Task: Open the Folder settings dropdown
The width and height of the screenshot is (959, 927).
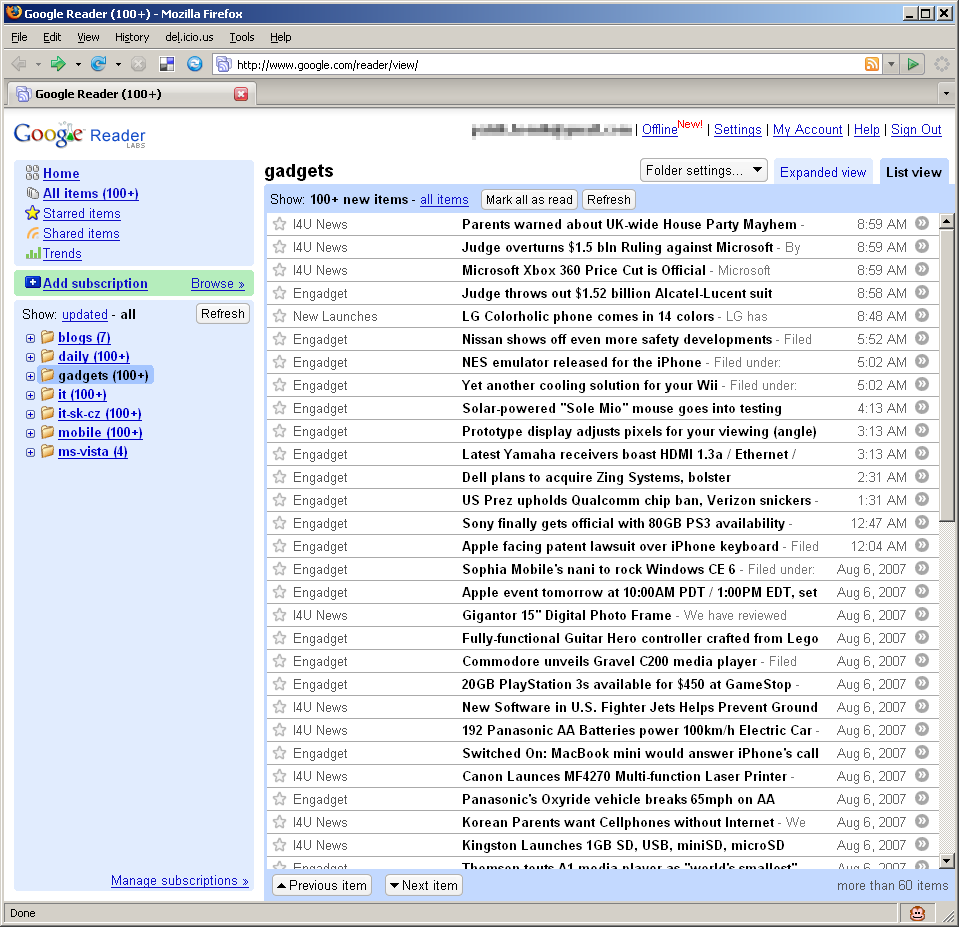Action: (x=703, y=171)
